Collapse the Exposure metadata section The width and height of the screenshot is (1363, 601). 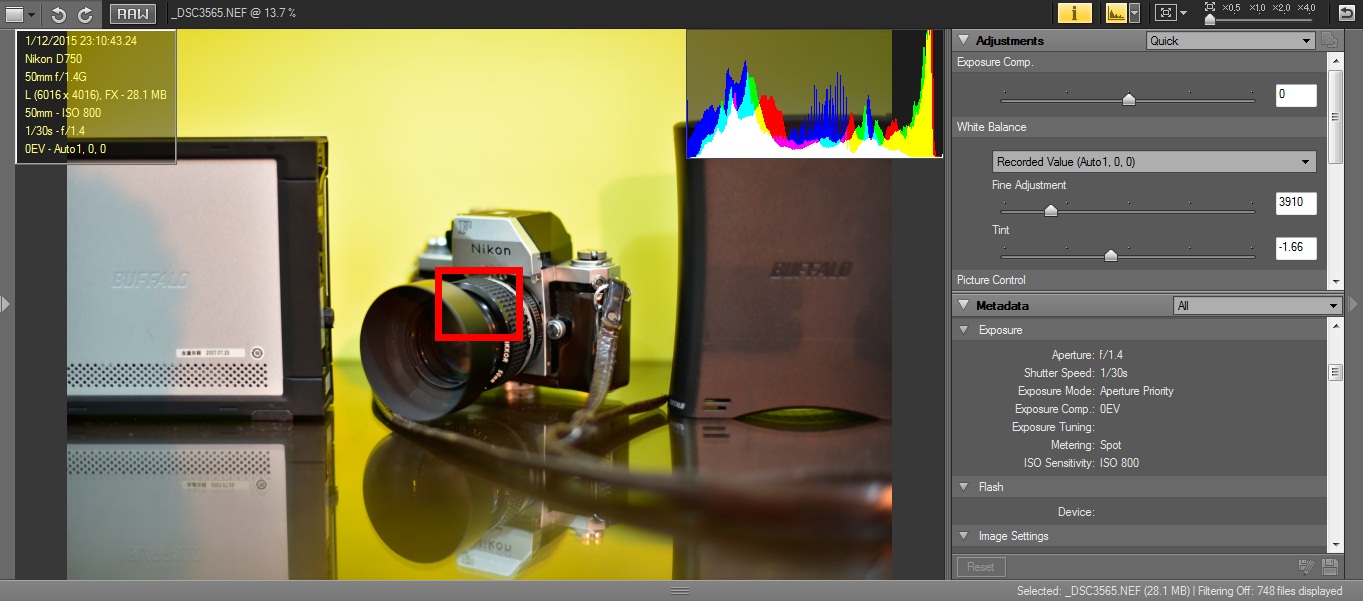[x=964, y=330]
